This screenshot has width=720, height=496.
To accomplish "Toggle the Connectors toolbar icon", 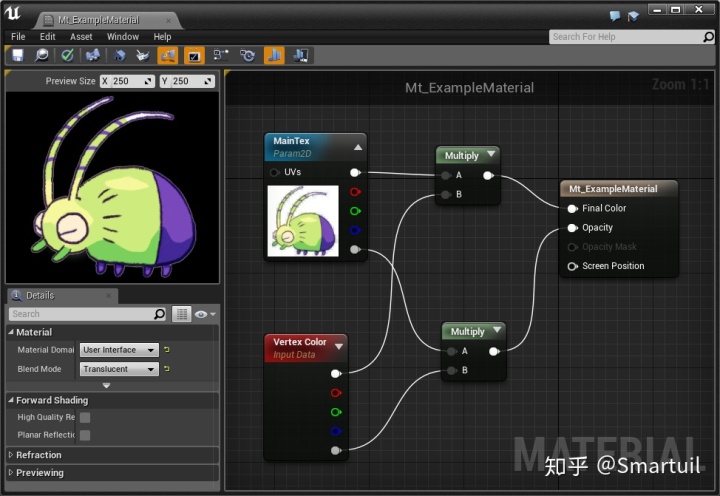I will (x=168, y=56).
